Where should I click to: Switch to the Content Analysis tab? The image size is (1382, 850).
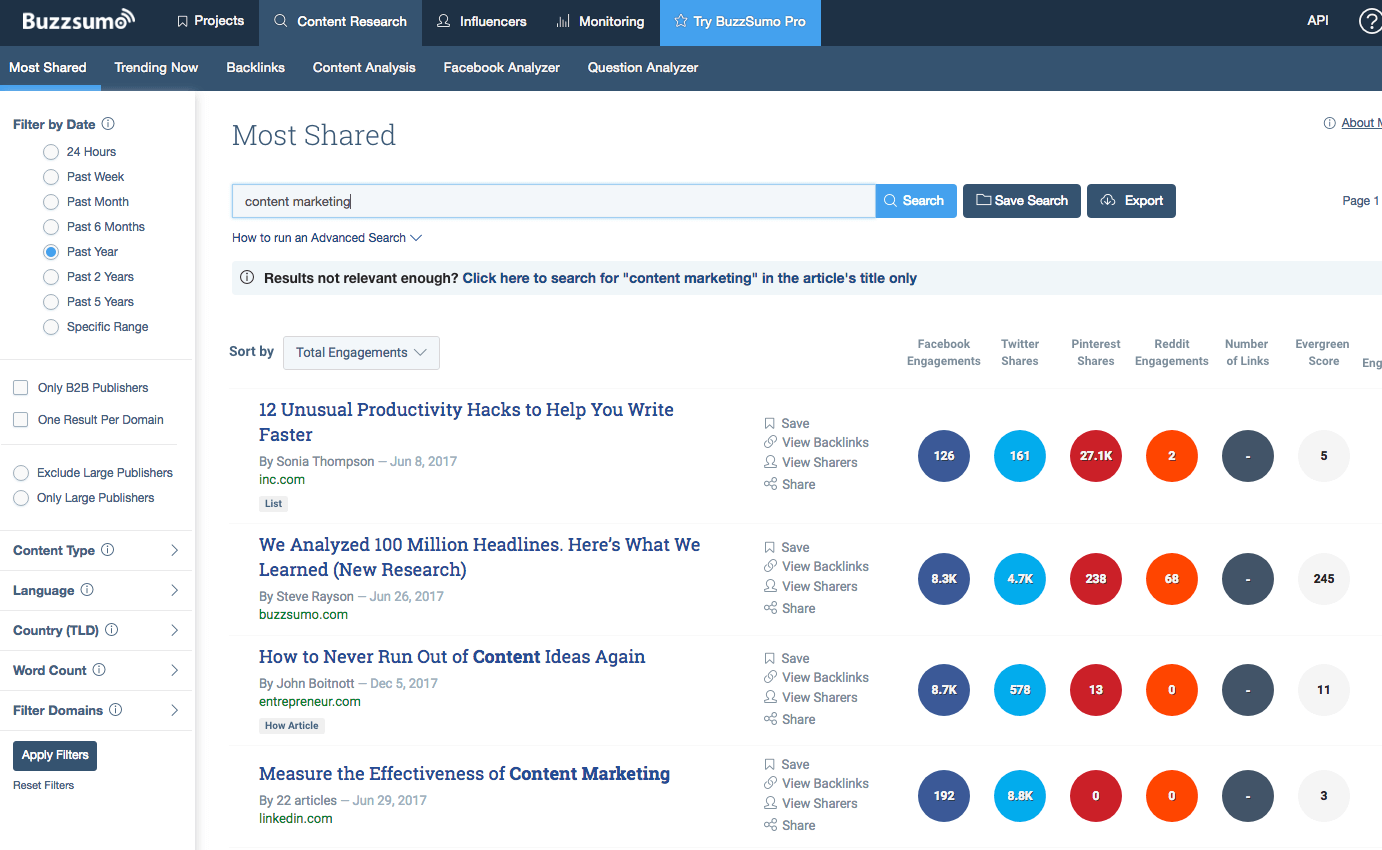[364, 68]
